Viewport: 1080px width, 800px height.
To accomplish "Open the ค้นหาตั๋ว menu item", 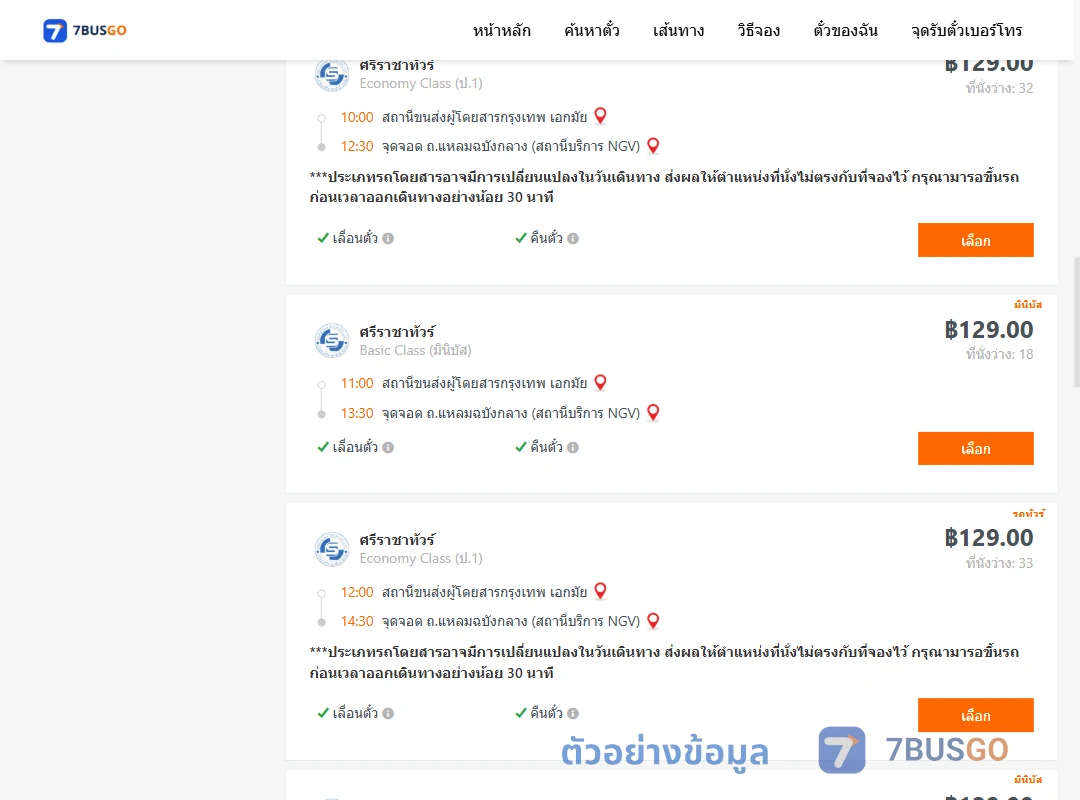I will [x=592, y=30].
